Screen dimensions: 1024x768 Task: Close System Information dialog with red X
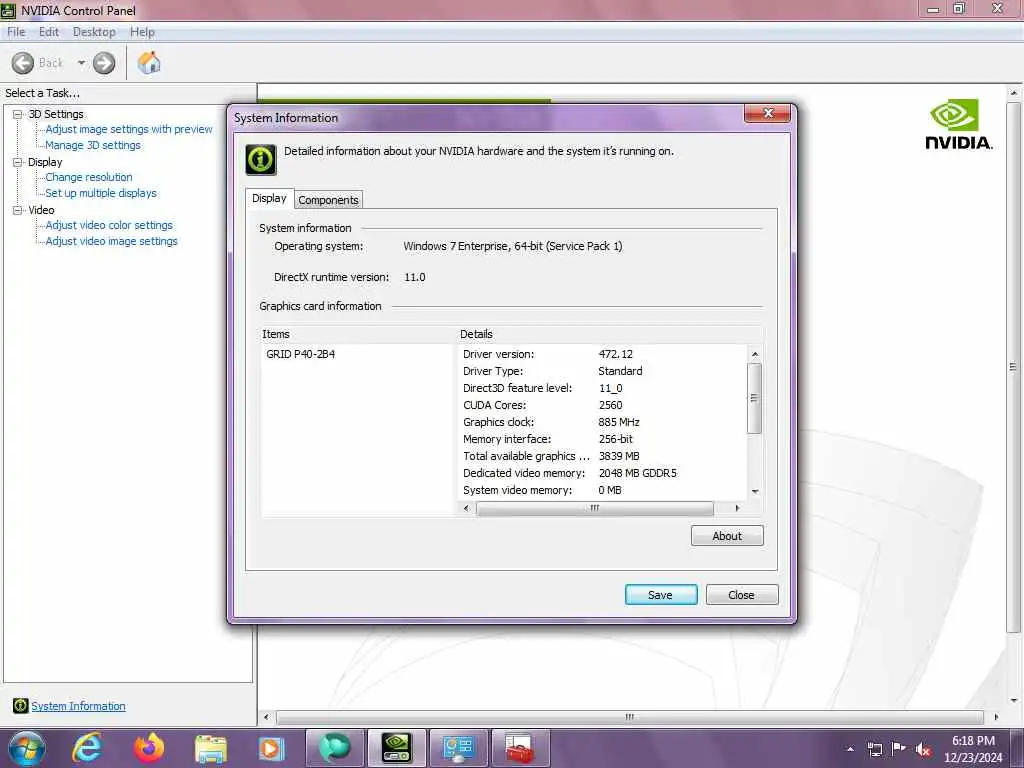point(767,114)
